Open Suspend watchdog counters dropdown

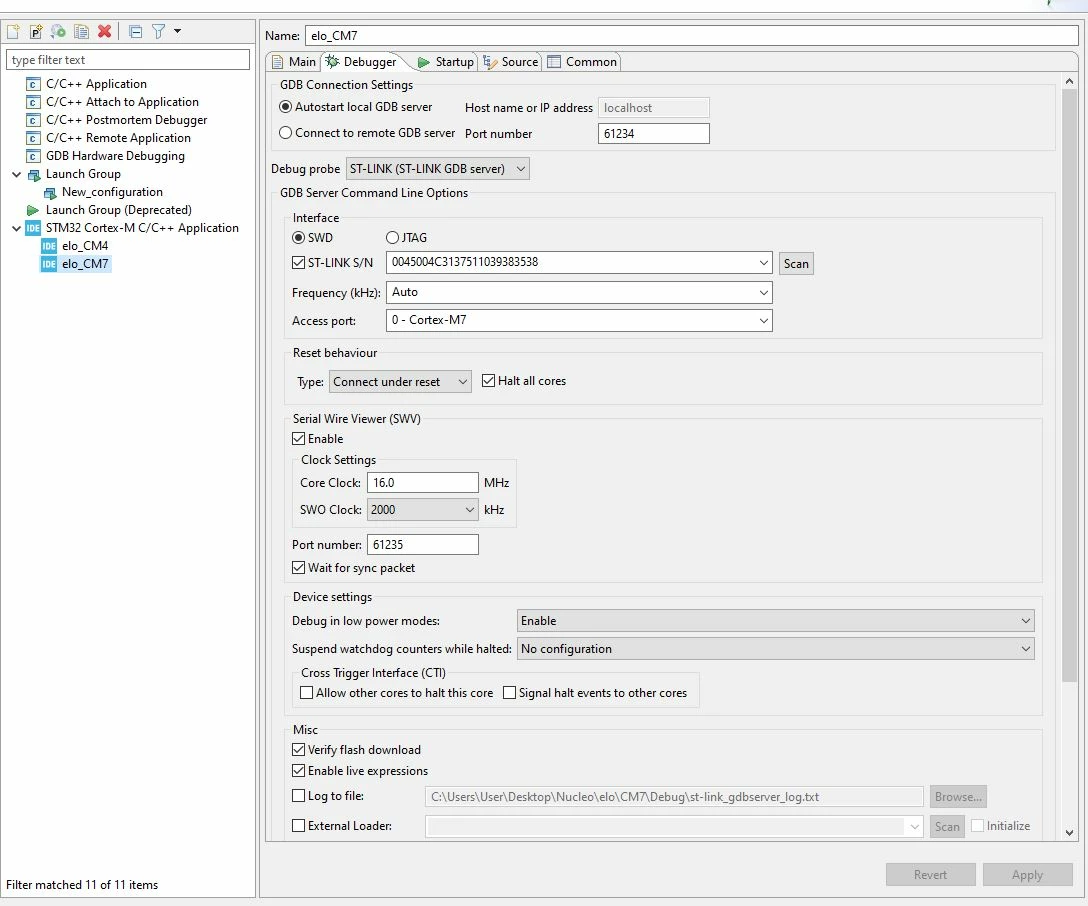tap(776, 649)
